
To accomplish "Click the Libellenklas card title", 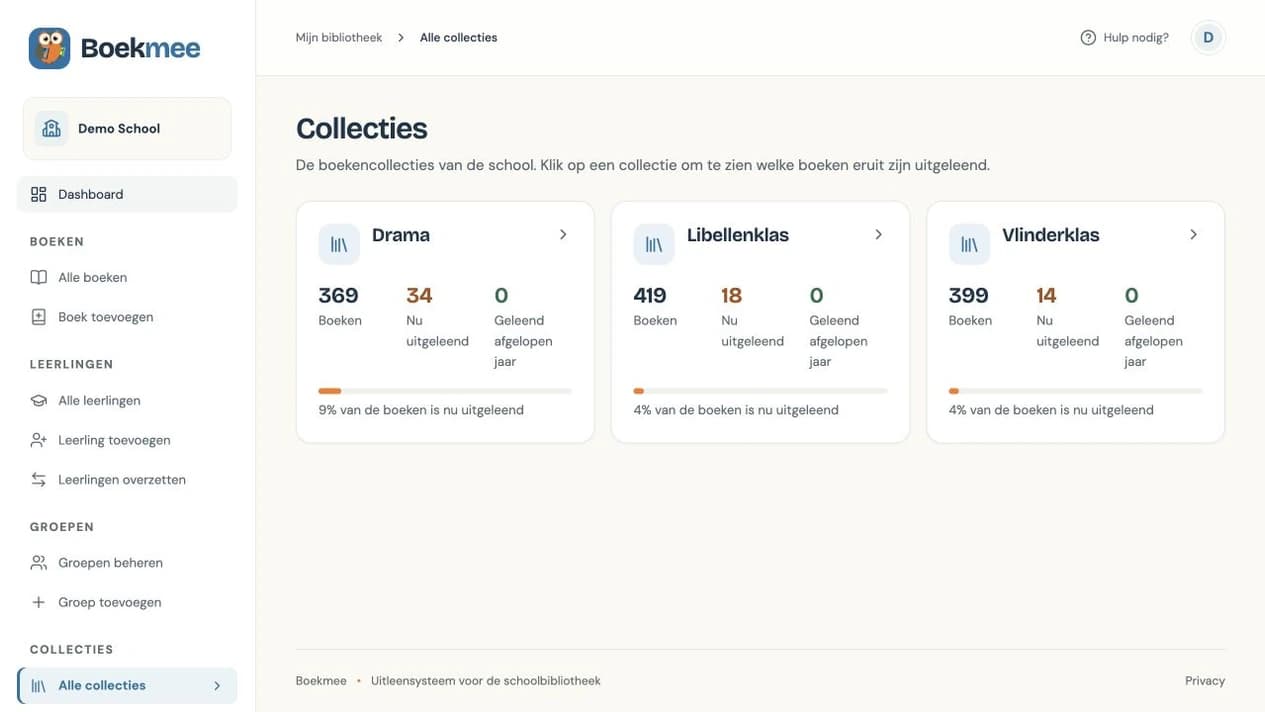I will (x=738, y=235).
